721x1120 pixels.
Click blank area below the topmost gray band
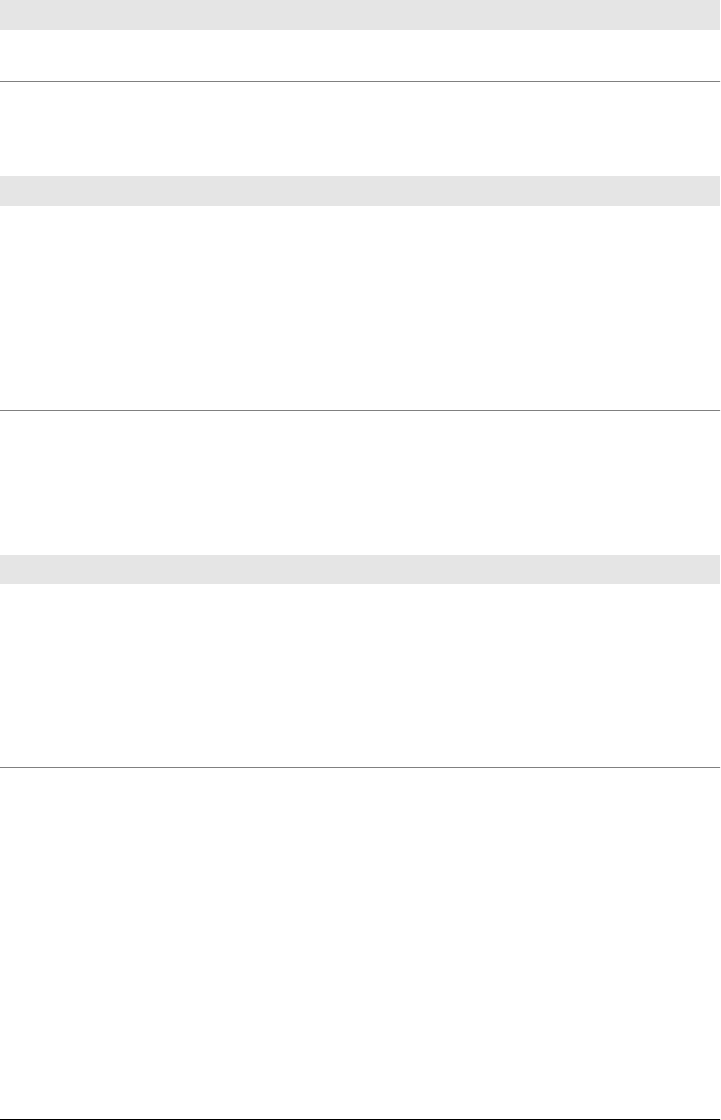pos(360,56)
